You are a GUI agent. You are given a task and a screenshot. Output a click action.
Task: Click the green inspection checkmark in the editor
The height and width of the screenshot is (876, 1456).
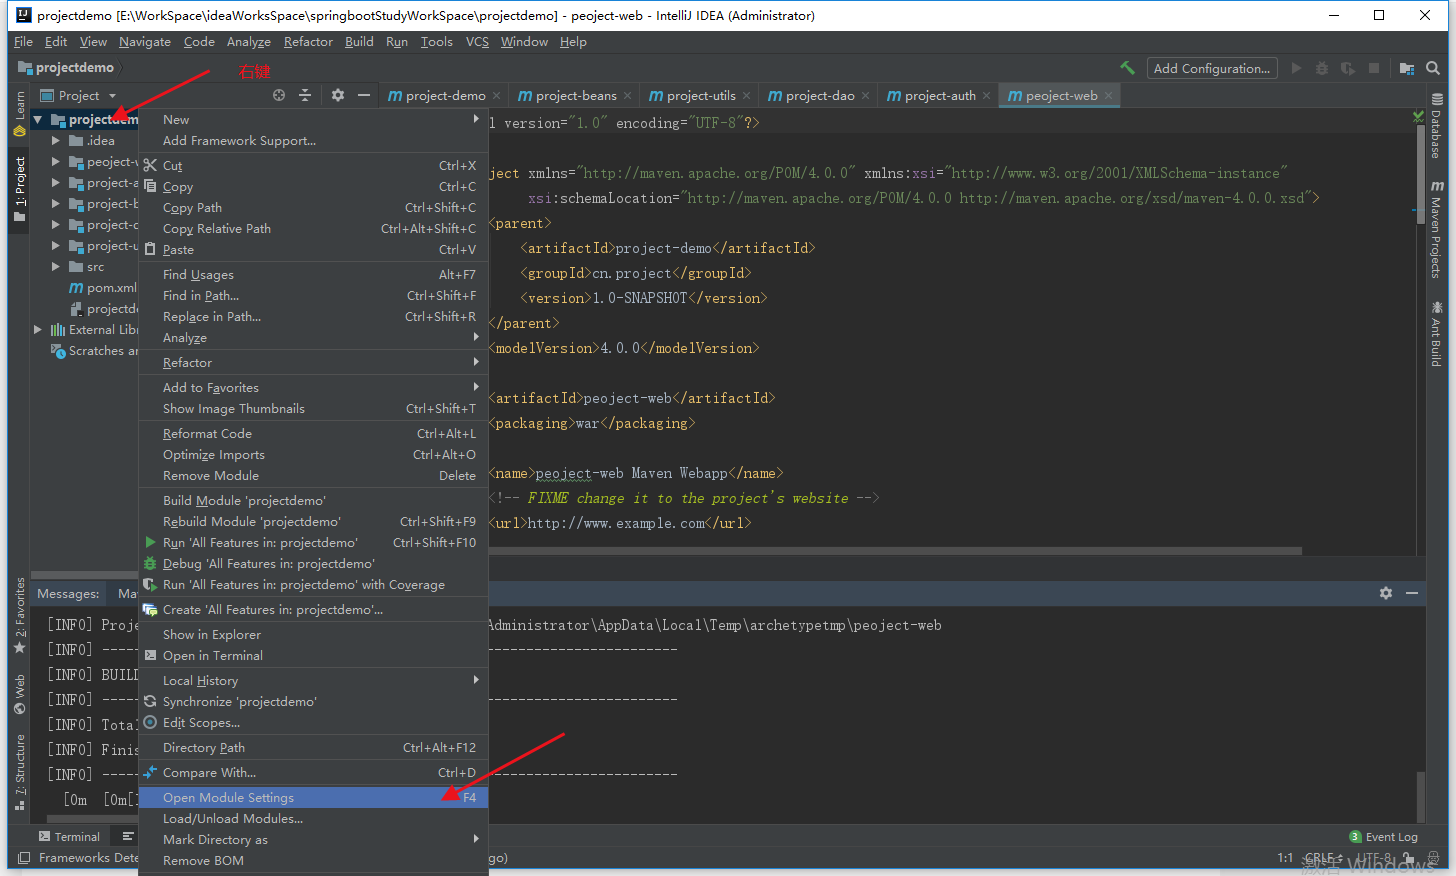coord(1418,117)
